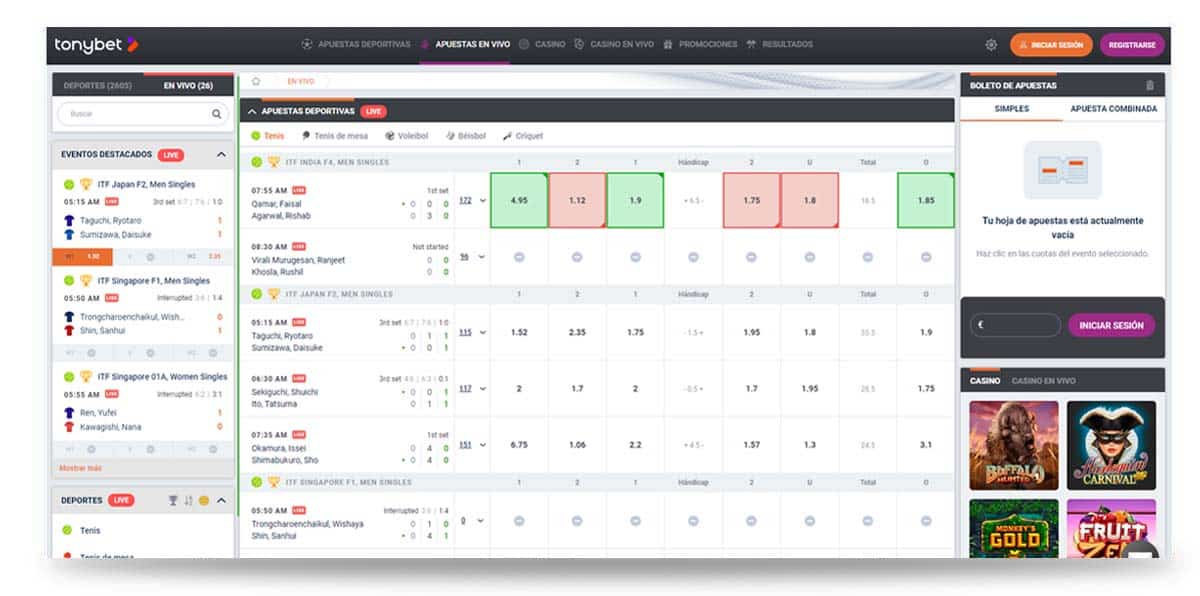Open Casino in top navigation

pos(542,45)
